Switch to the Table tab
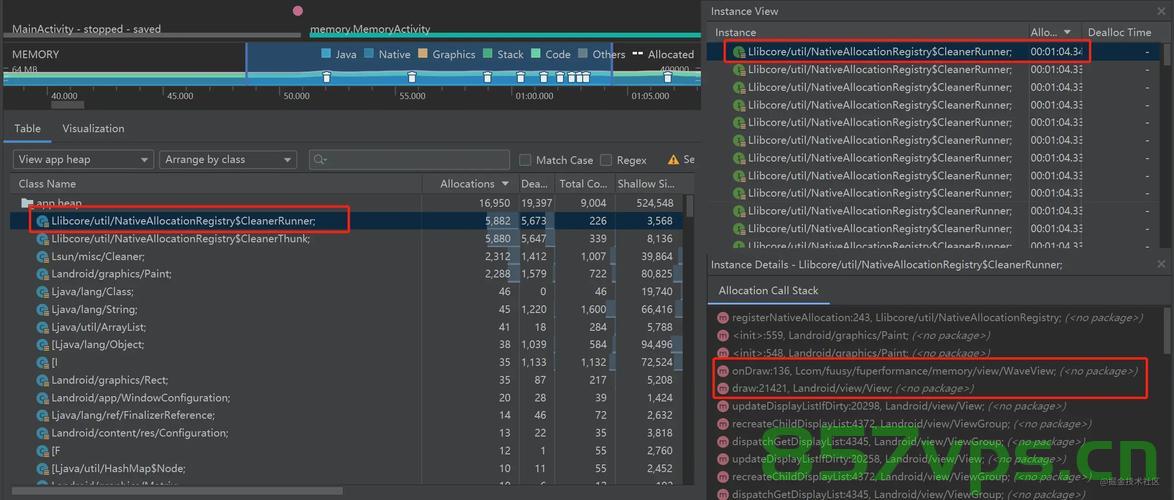1174x500 pixels. coord(28,129)
